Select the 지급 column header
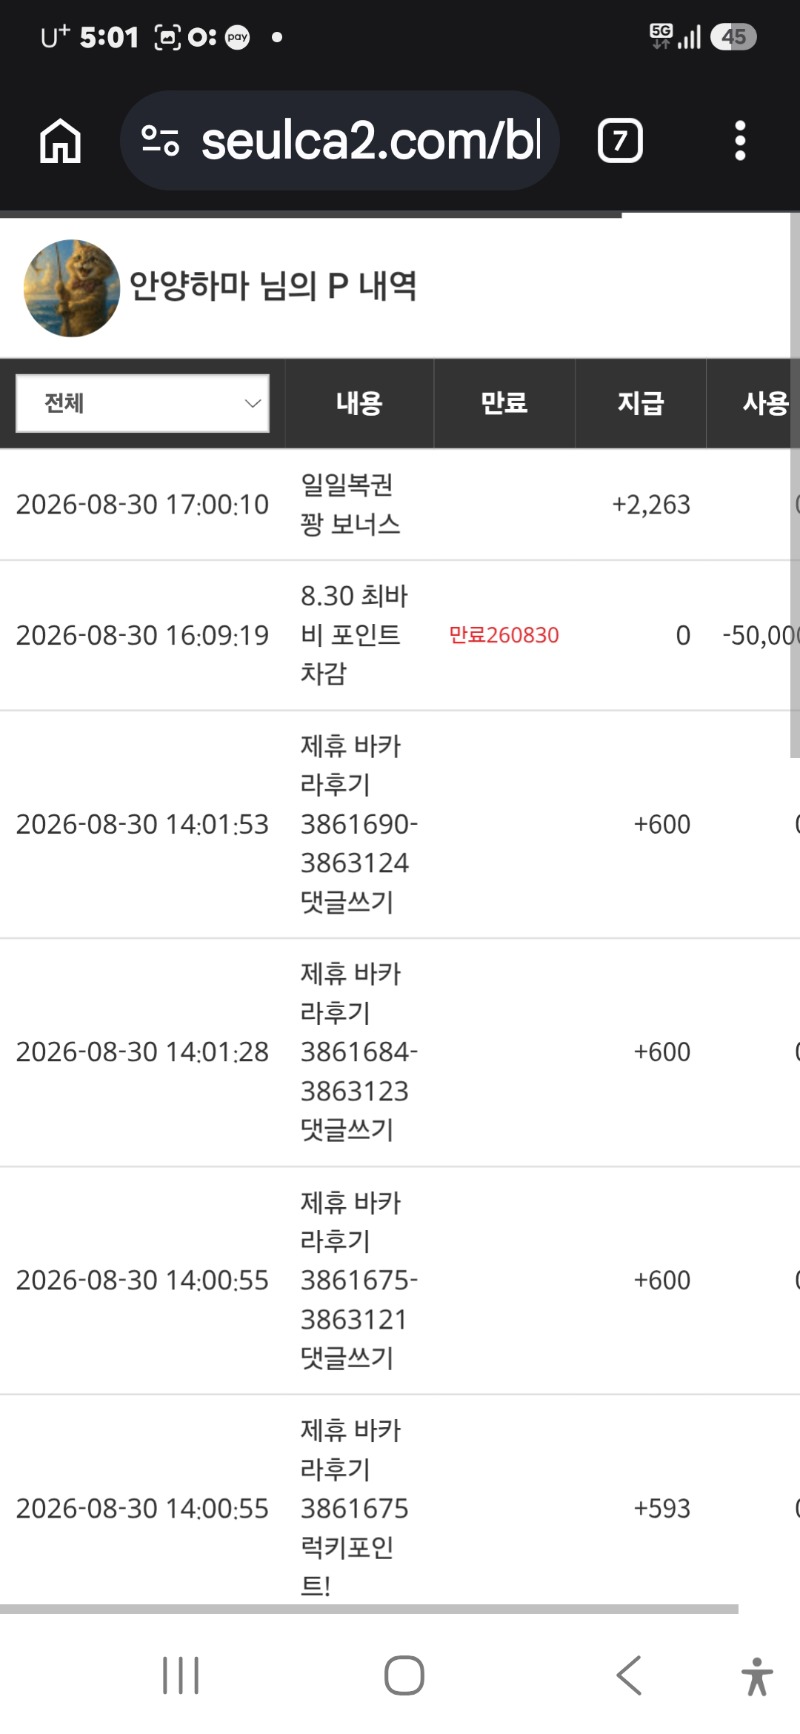This screenshot has width=800, height=1734. point(641,403)
